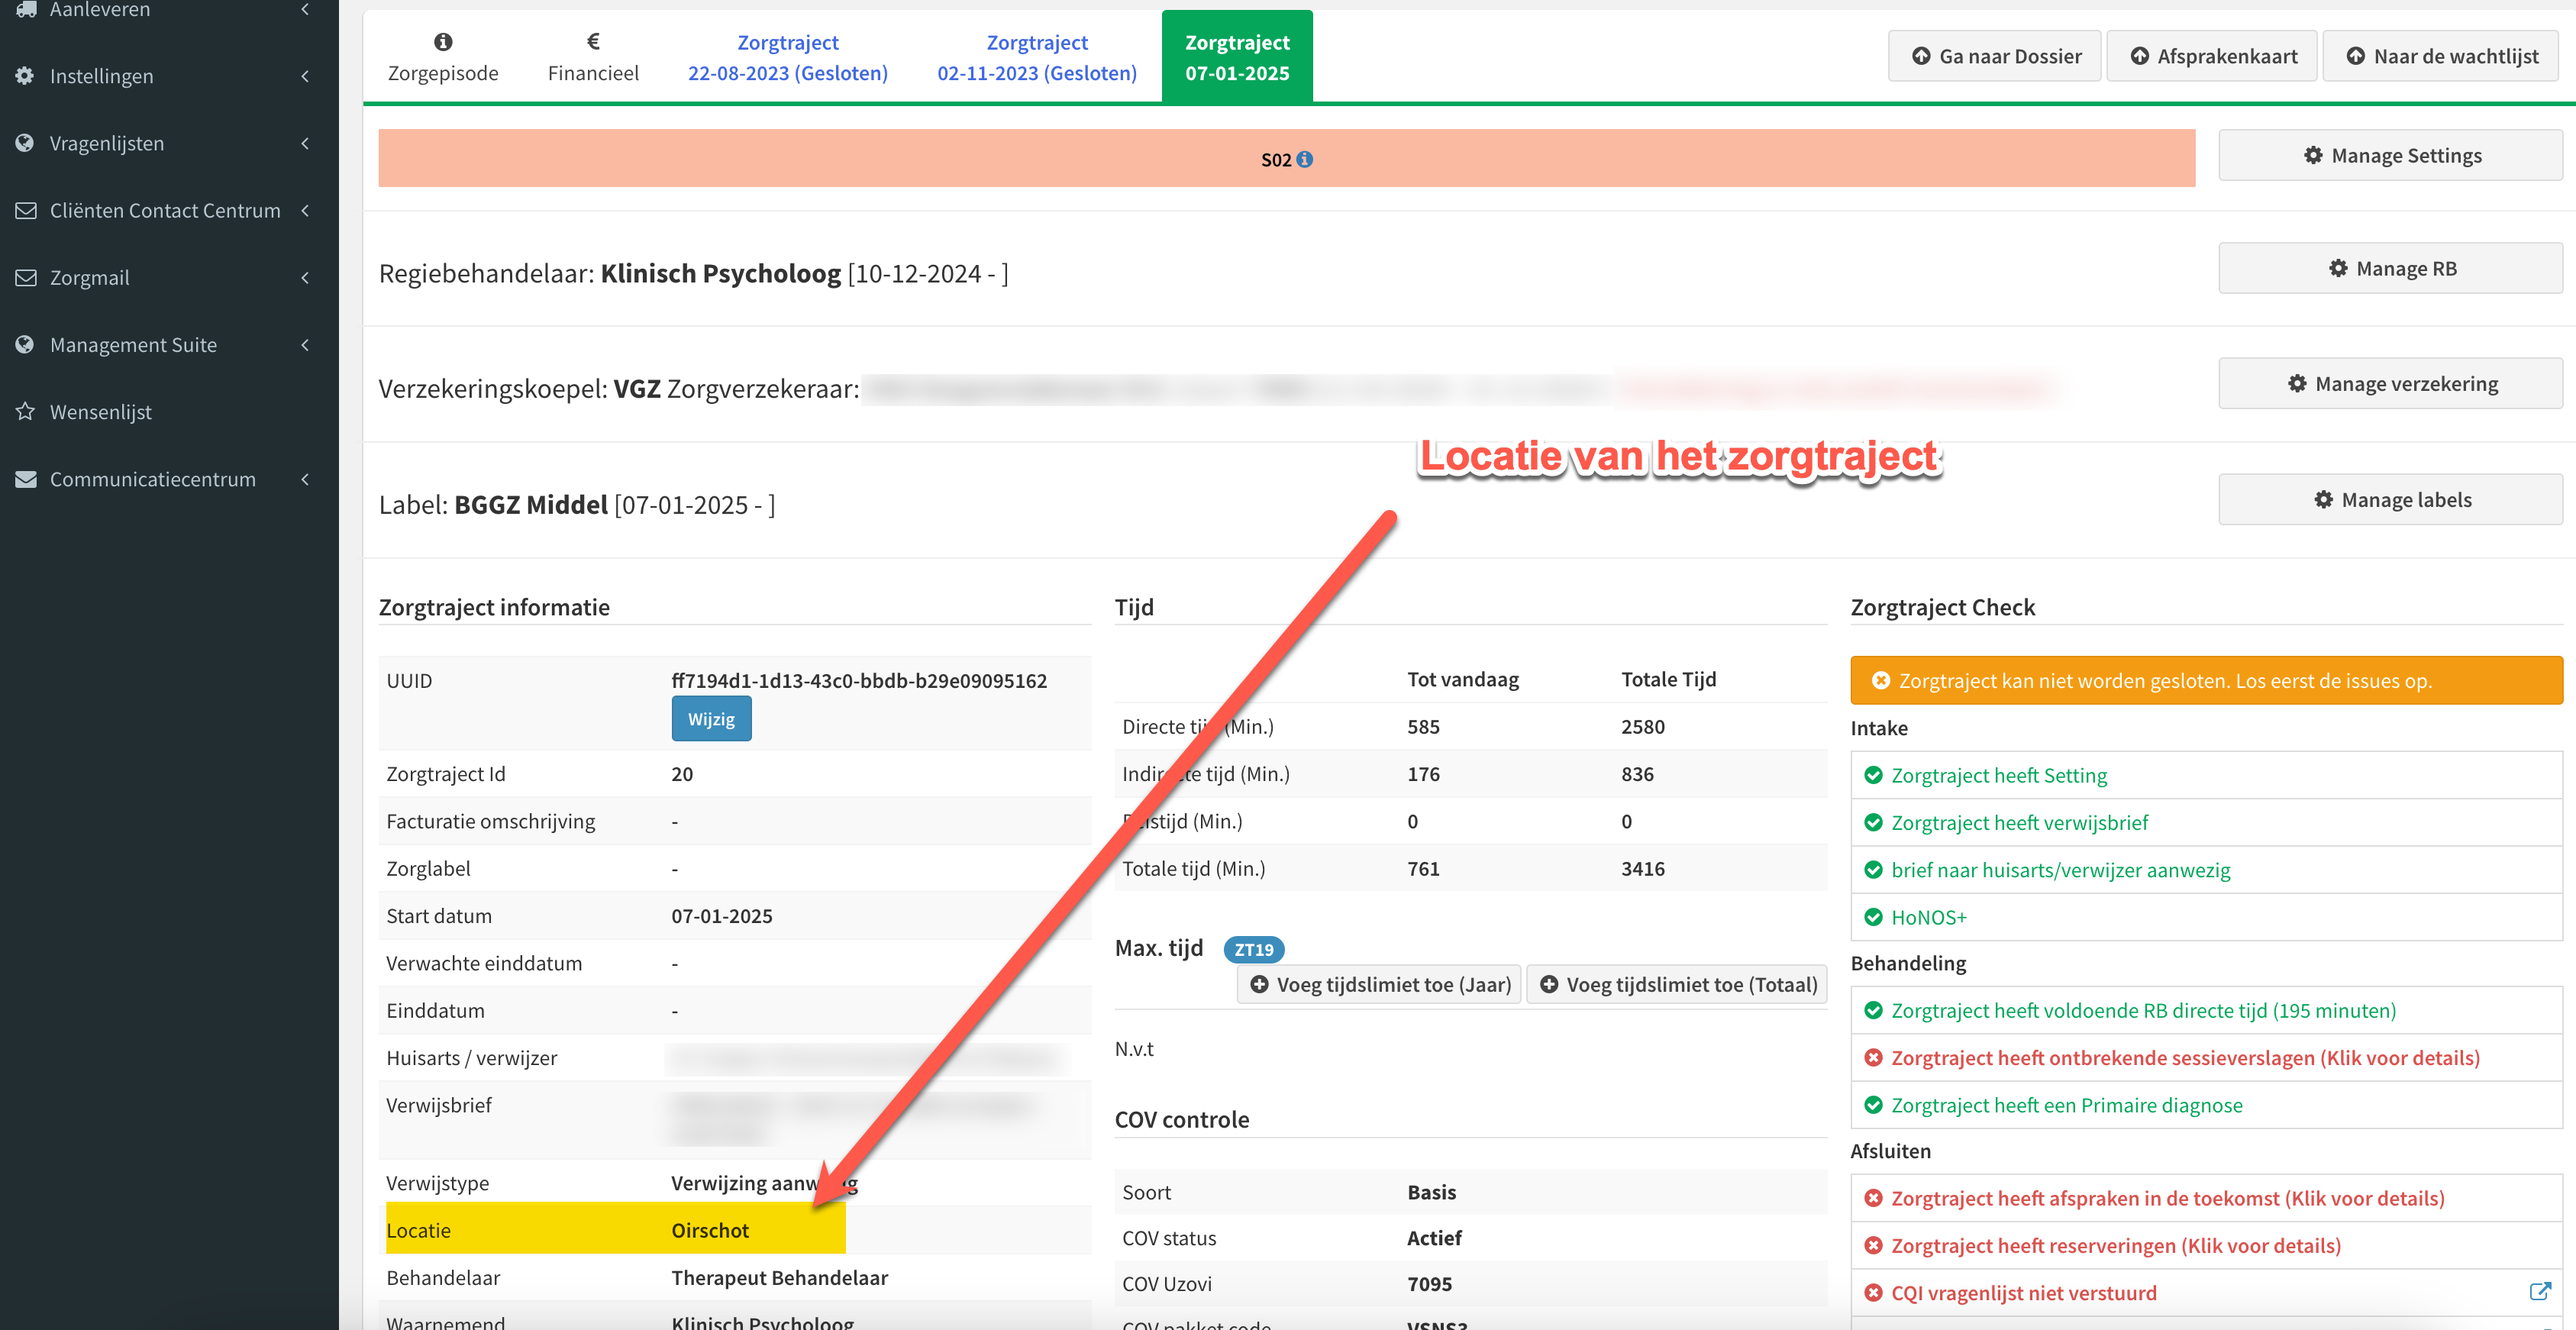Image resolution: width=2576 pixels, height=1330 pixels.
Task: Click the Manage Settings button
Action: point(2391,155)
